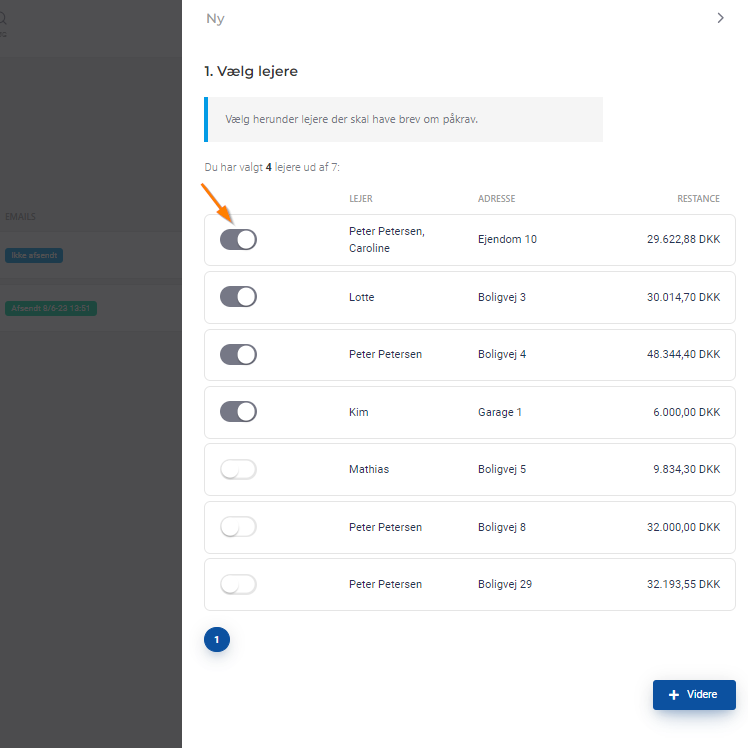
Task: Click the LEJER column header
Action: 360,199
